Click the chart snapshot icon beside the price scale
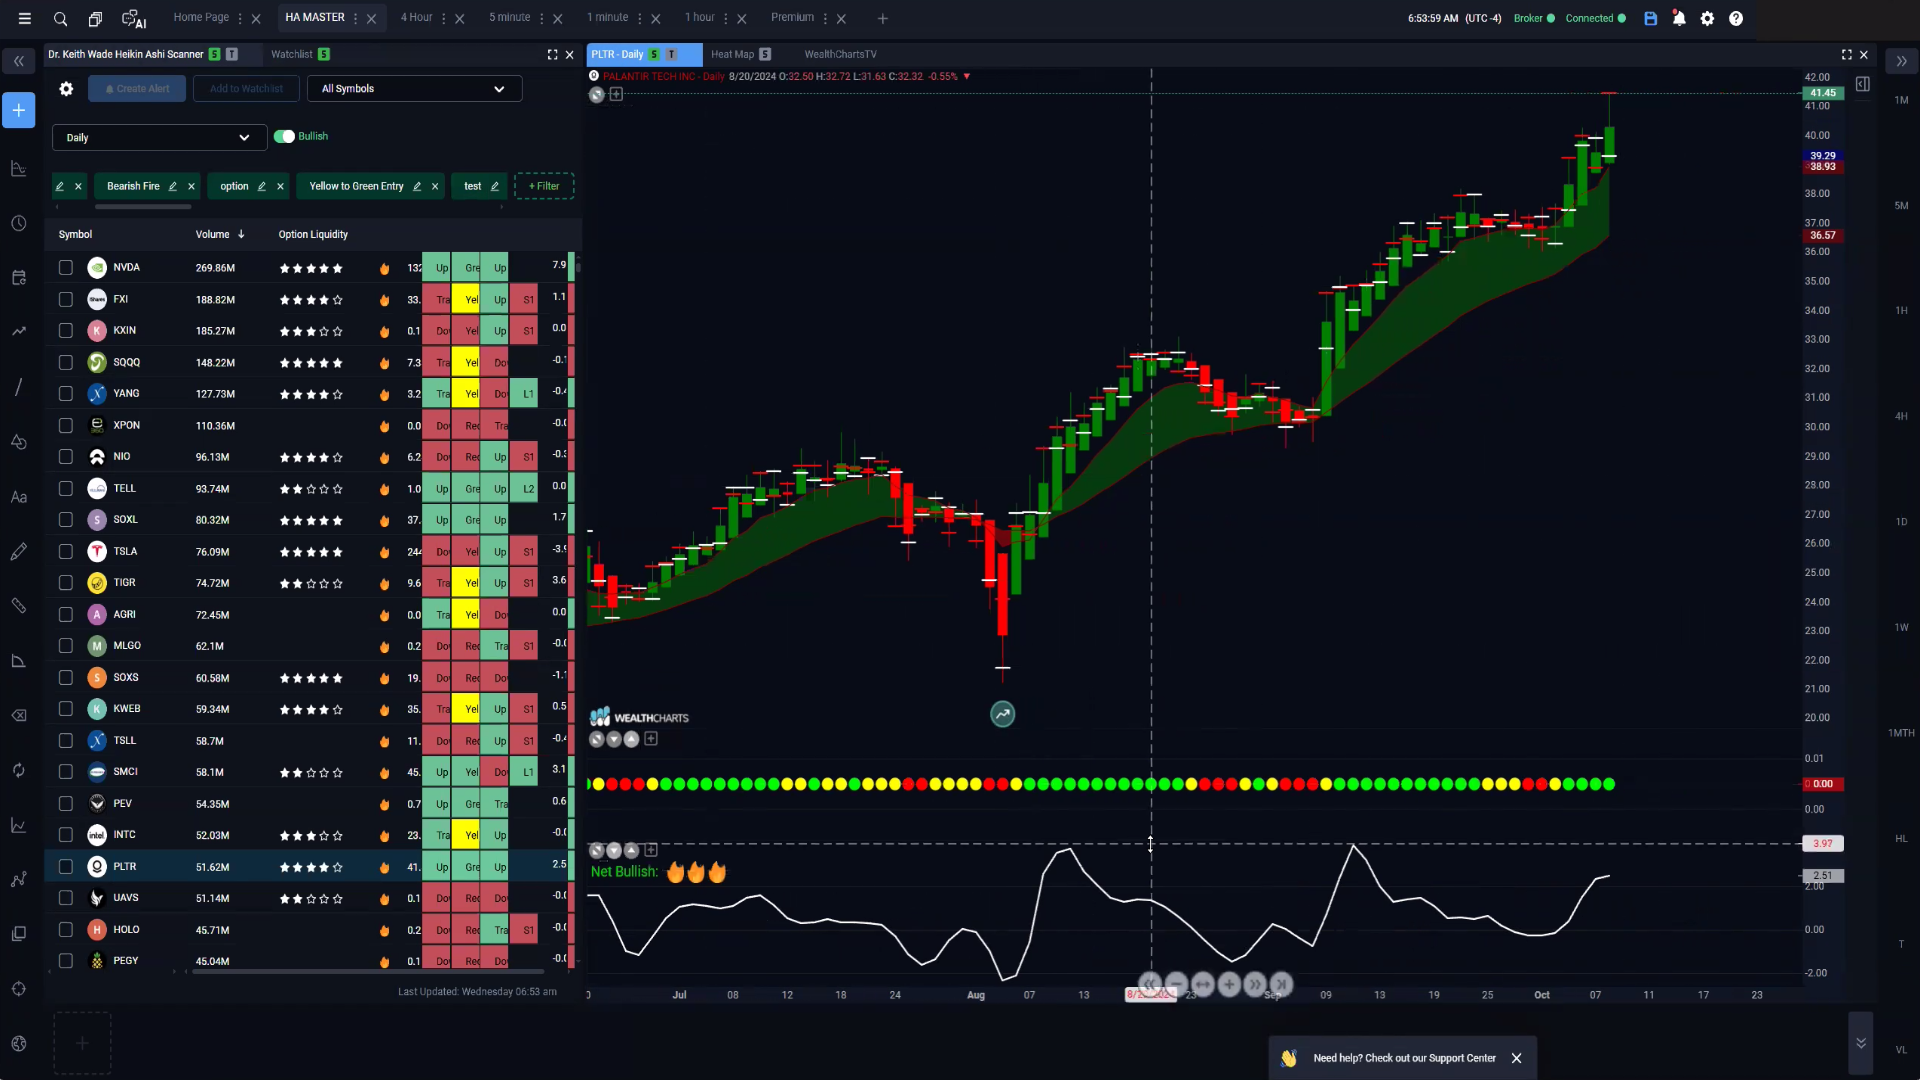 tap(1862, 85)
